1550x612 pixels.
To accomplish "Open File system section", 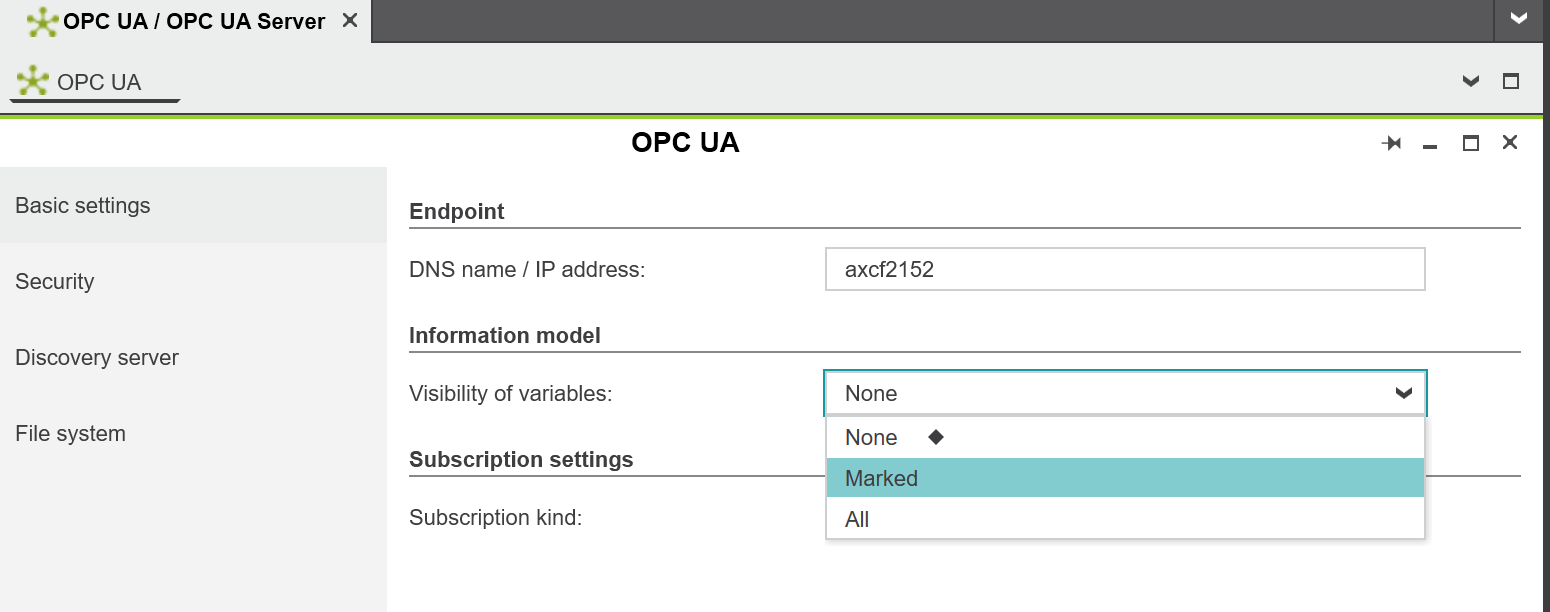I will [193, 433].
